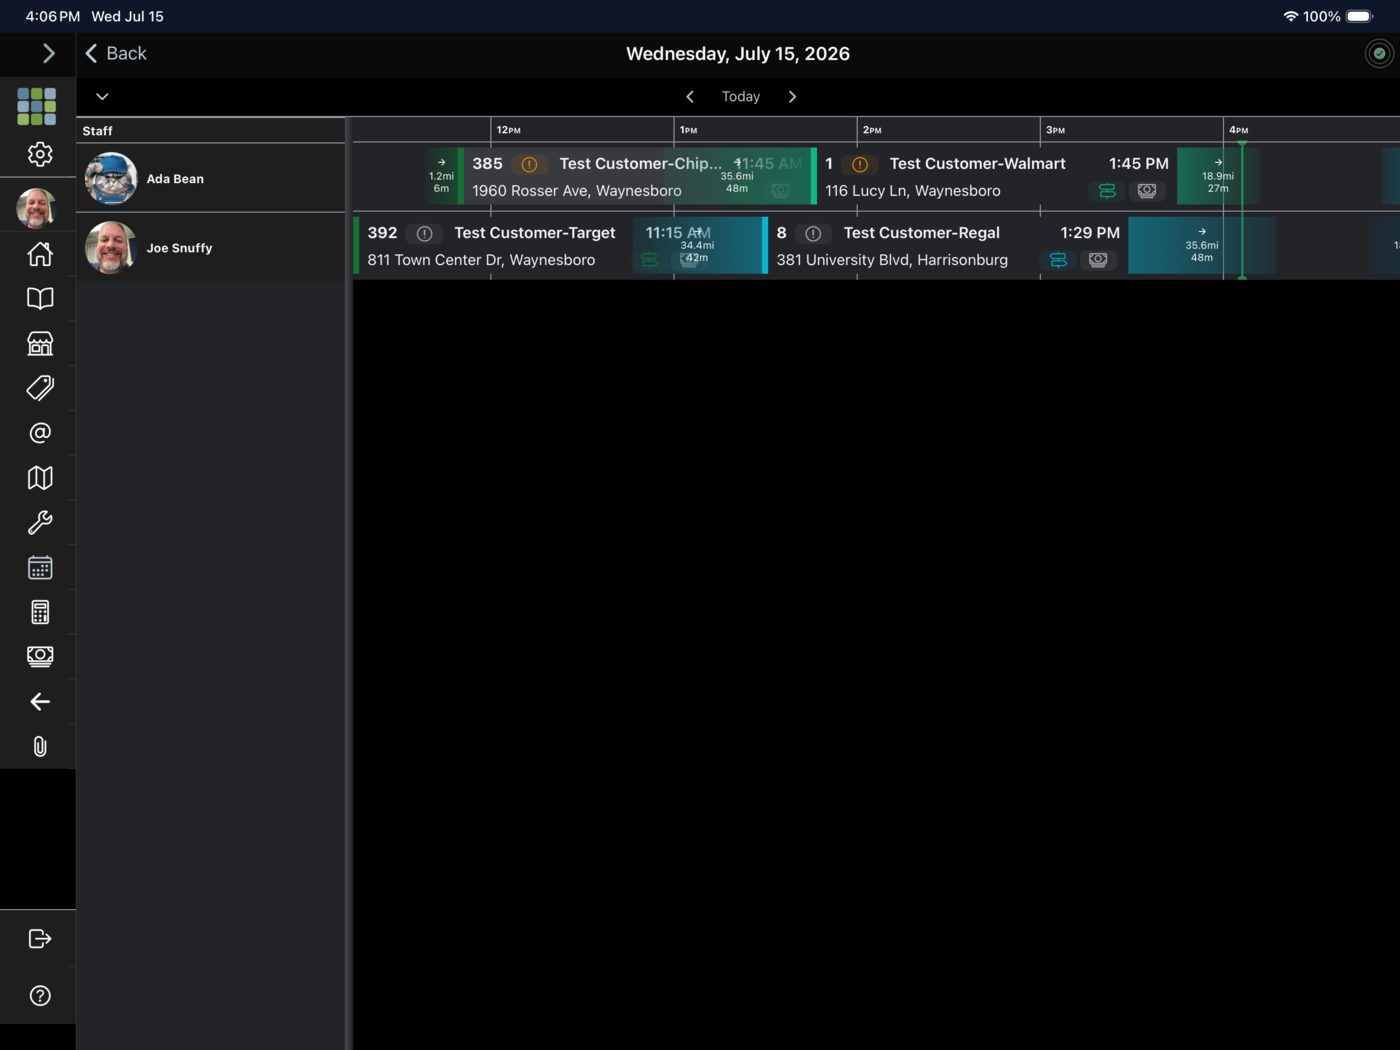Click the Wi-Fi icon in status bar
Image resolution: width=1400 pixels, height=1050 pixels.
(1291, 16)
